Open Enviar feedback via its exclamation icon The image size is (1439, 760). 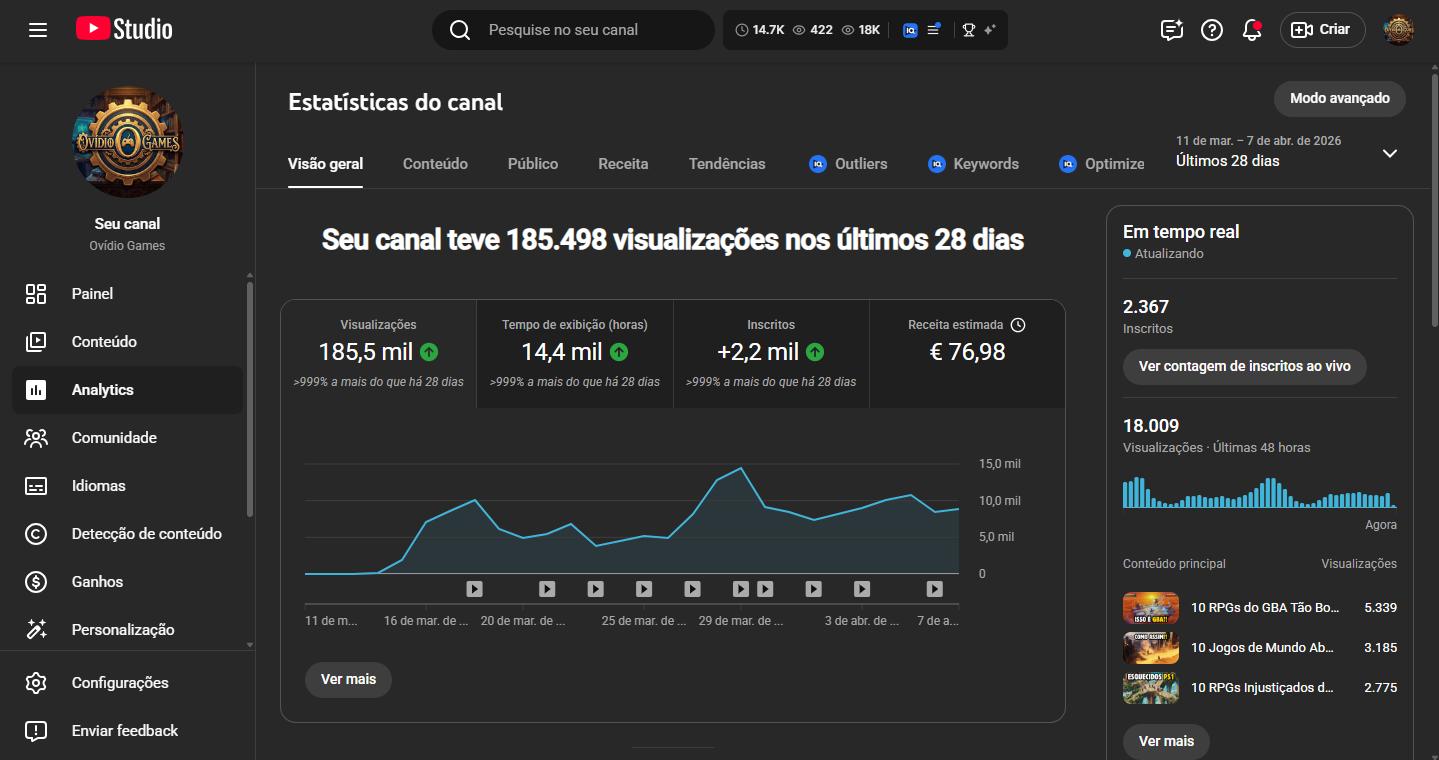(36, 731)
